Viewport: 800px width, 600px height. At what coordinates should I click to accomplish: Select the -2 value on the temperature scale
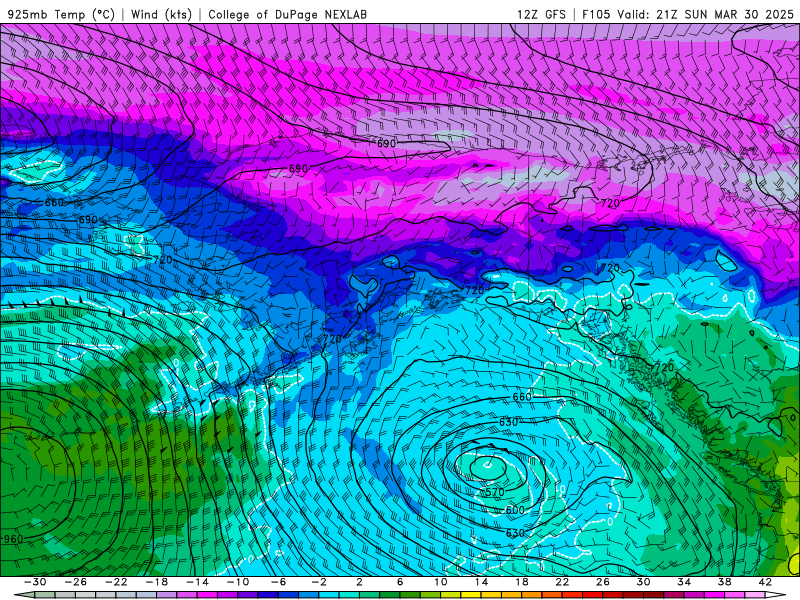pyautogui.click(x=319, y=582)
